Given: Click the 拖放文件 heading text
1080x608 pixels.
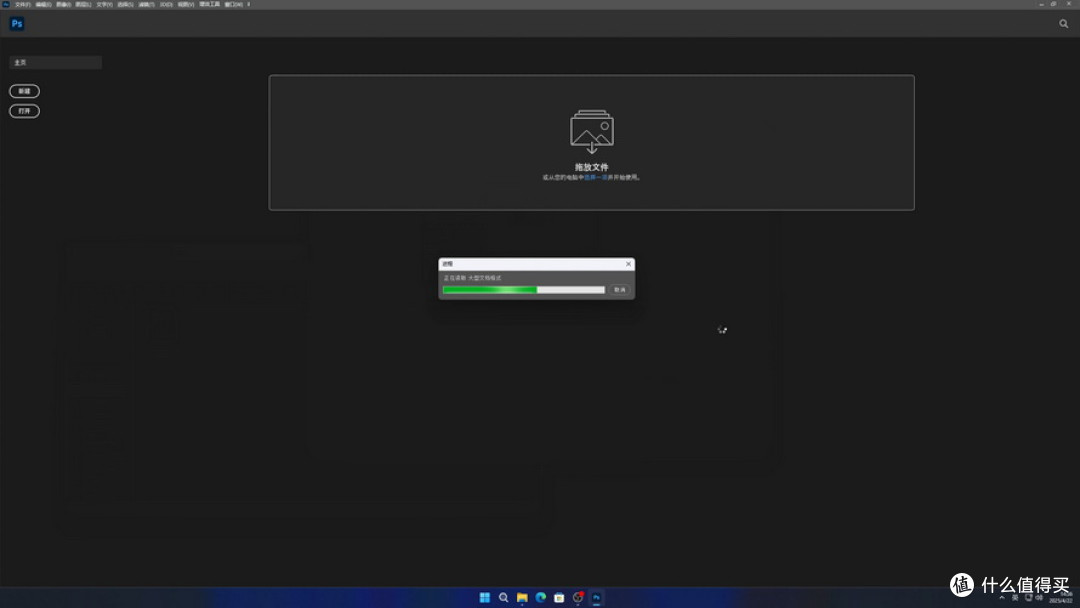Looking at the screenshot, I should pos(592,167).
